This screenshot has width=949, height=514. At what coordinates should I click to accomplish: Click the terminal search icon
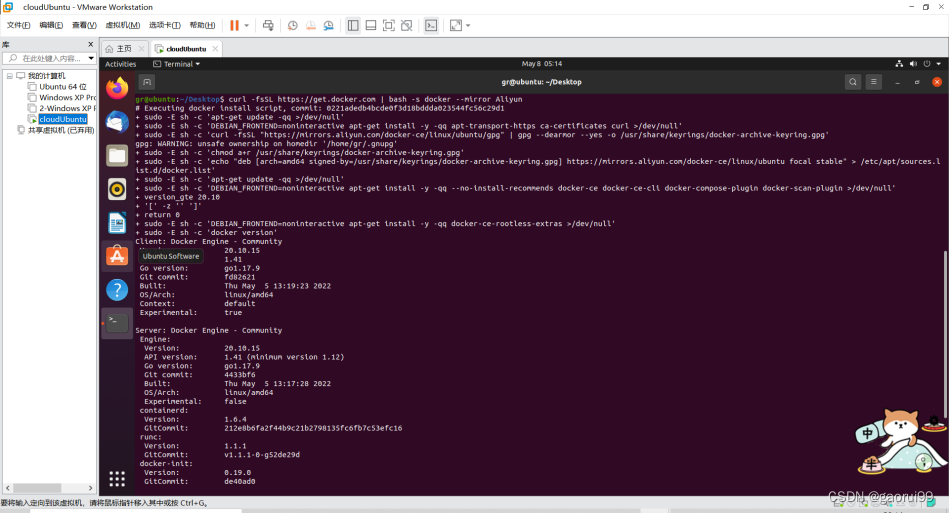[853, 82]
